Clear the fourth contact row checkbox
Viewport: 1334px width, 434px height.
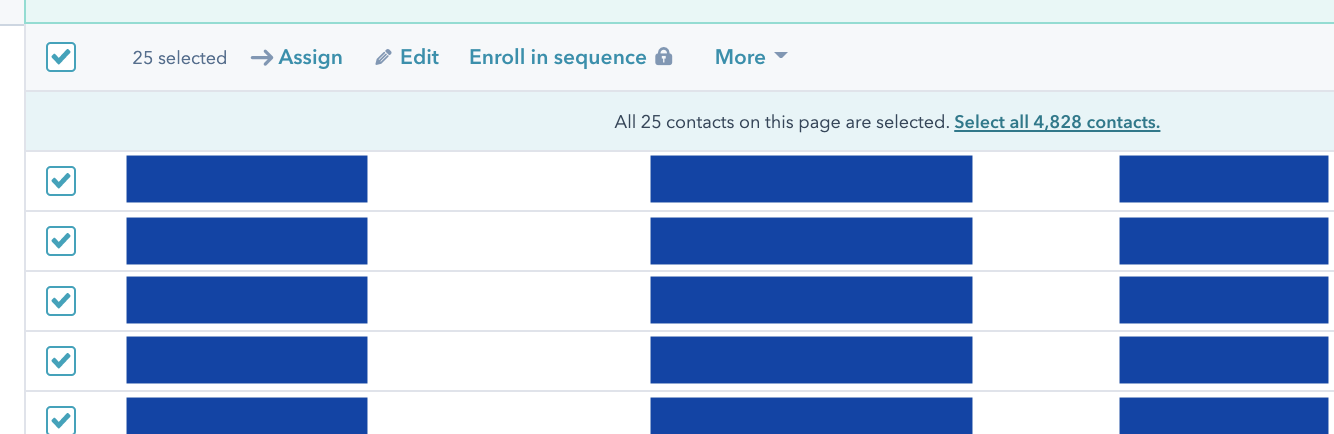[x=61, y=360]
